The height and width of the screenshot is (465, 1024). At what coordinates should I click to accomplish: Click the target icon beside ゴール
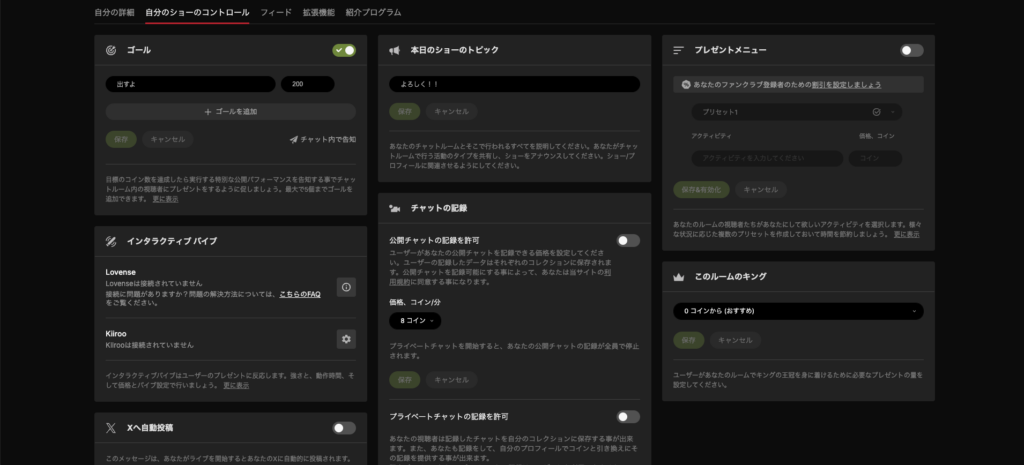[x=111, y=50]
